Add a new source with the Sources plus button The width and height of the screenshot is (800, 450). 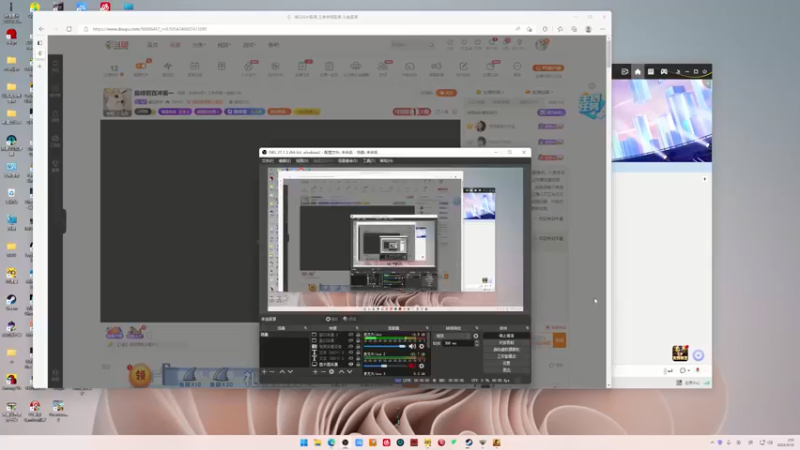315,371
